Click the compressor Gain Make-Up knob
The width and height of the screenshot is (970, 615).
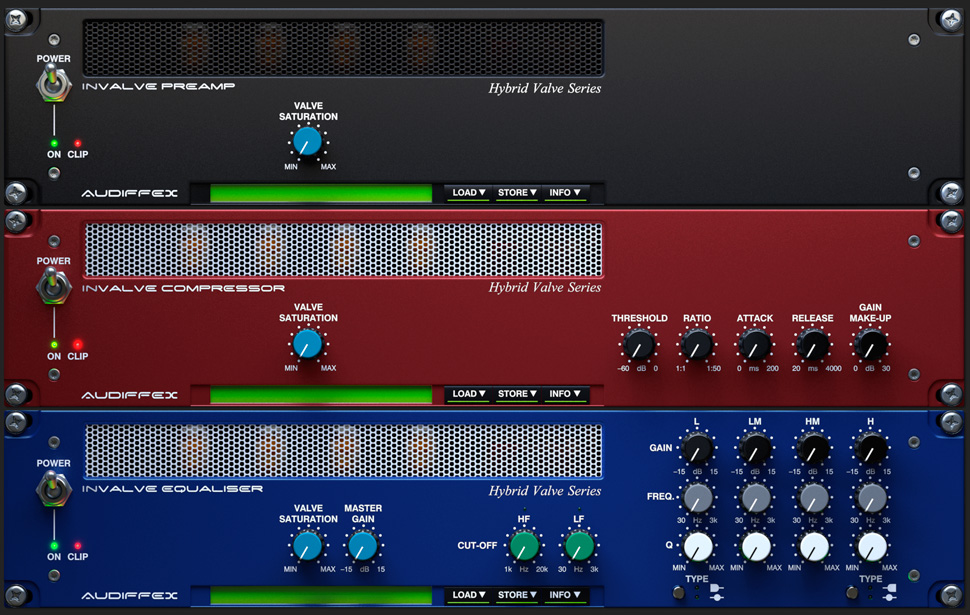pyautogui.click(x=870, y=345)
